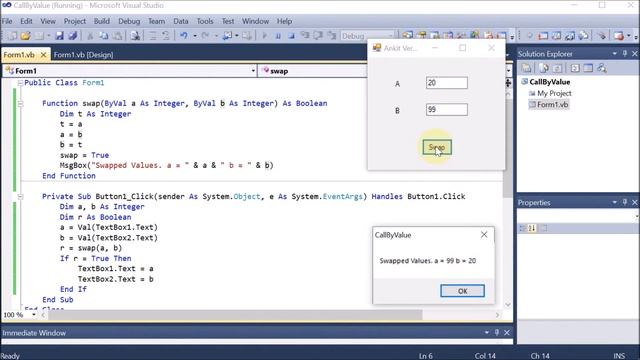Click the Paste toolbar icon
Screen dimensions: 640x360
tap(118, 36)
